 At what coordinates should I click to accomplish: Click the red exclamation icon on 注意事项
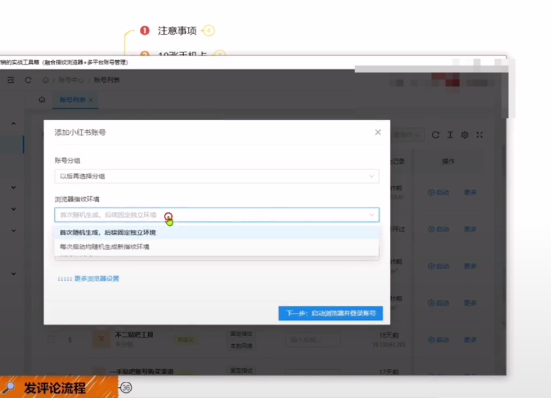[x=145, y=31]
